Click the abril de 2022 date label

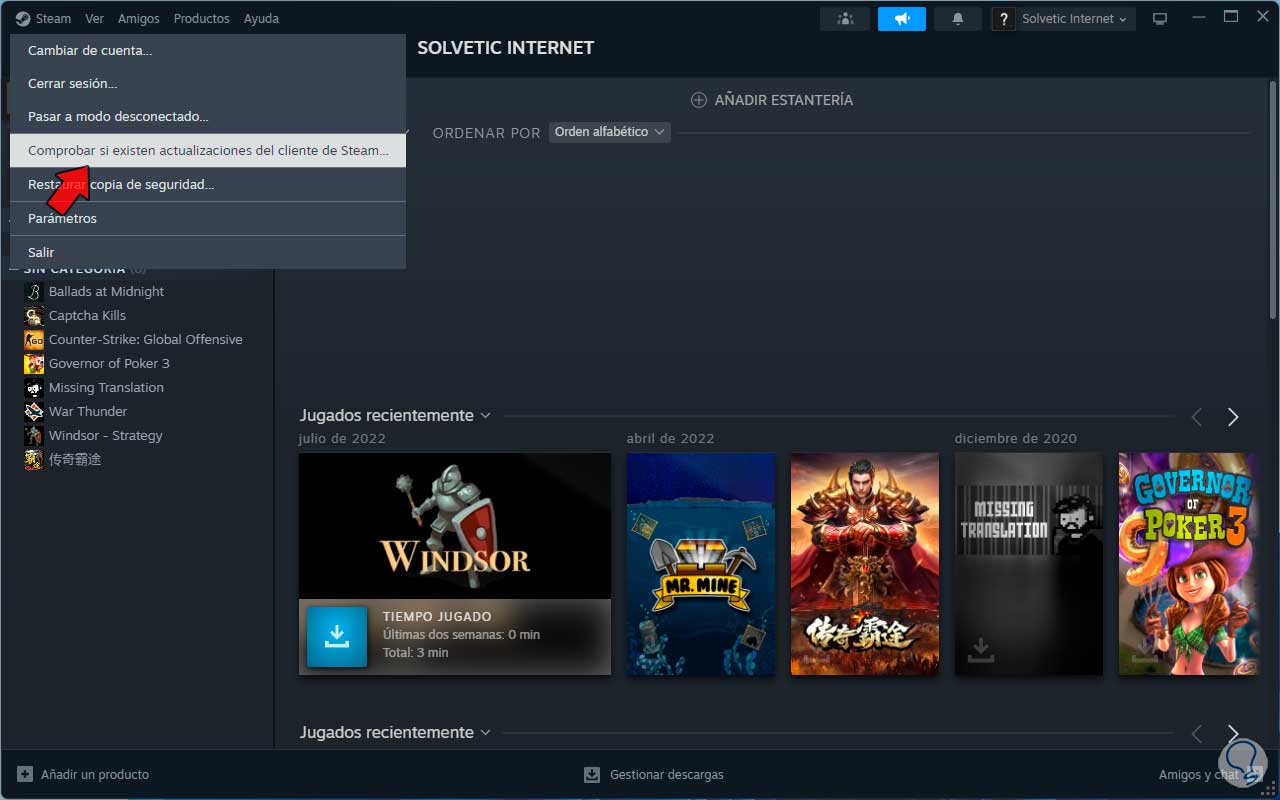click(670, 438)
